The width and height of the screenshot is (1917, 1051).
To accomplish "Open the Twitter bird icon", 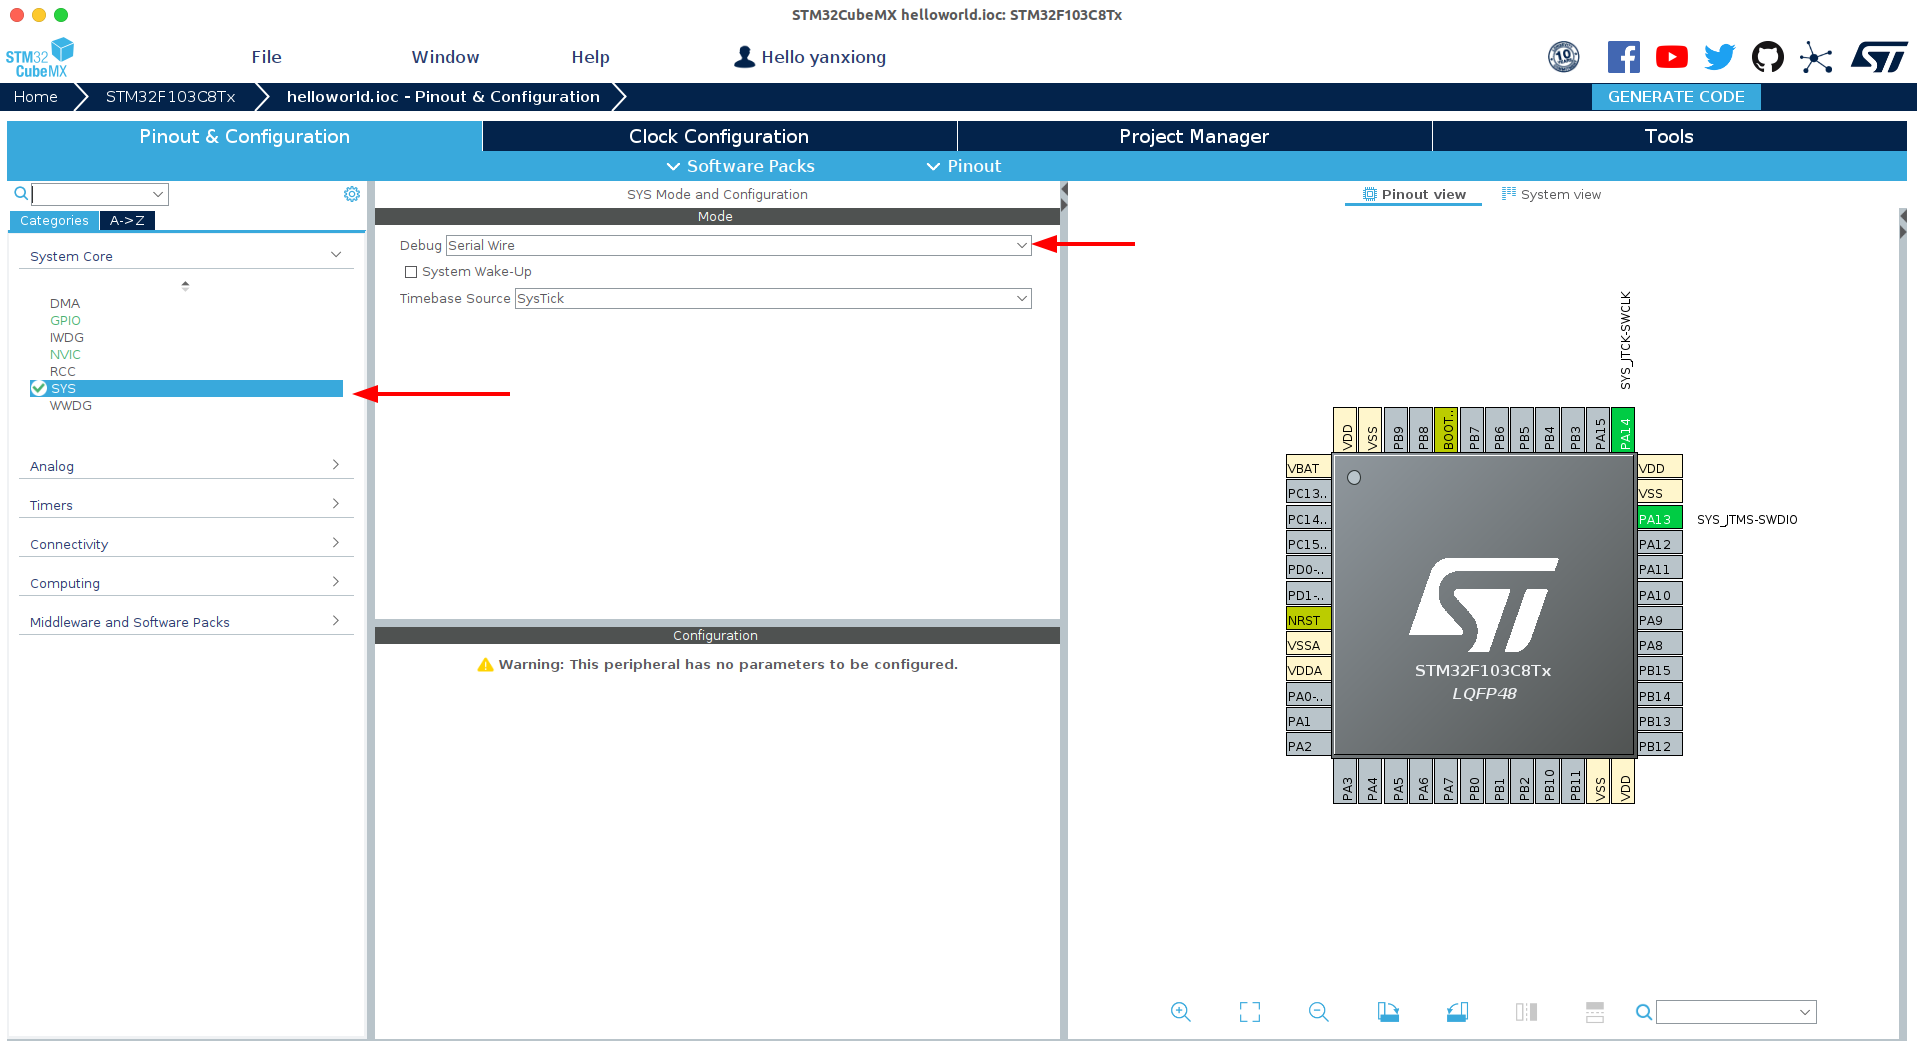I will coord(1719,57).
